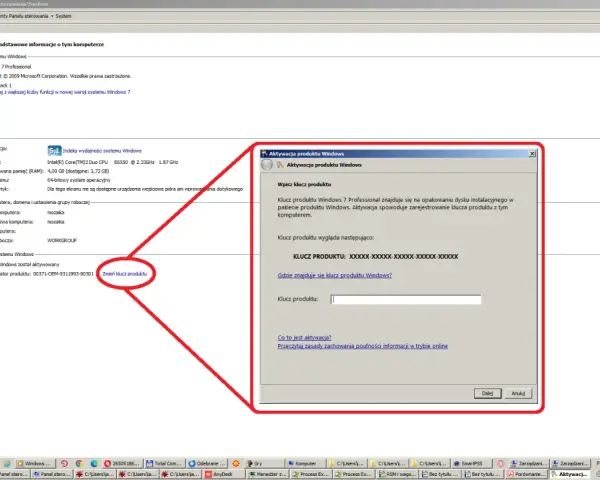Click the round back arrow in activation dialog
The width and height of the screenshot is (600, 480).
(267, 165)
